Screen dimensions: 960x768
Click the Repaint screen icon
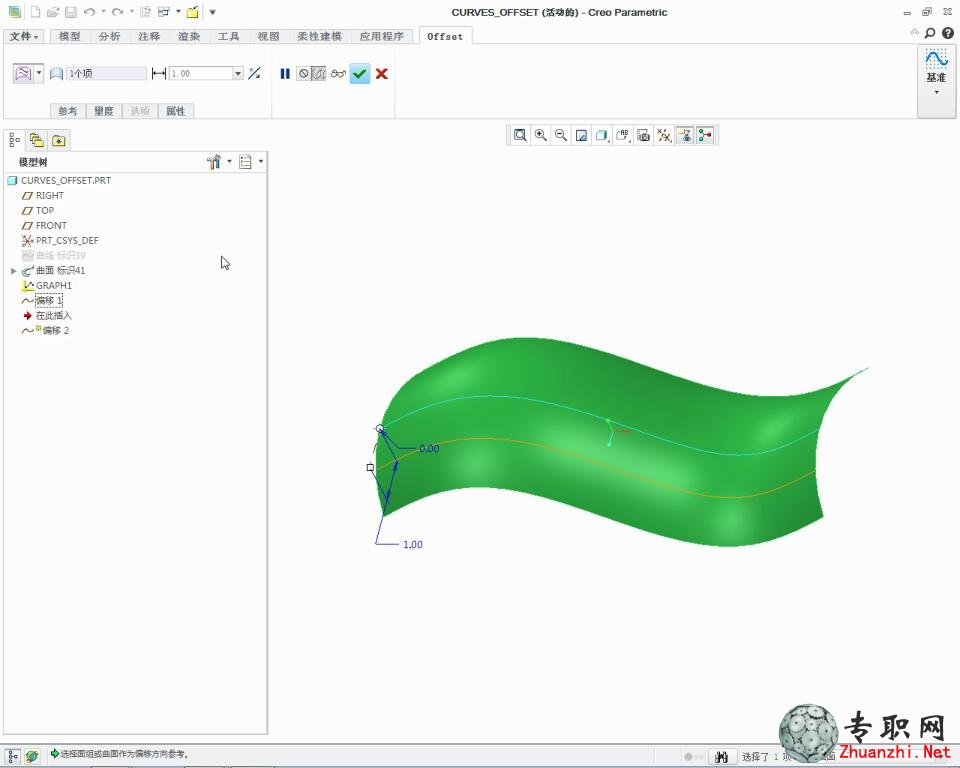[x=581, y=135]
